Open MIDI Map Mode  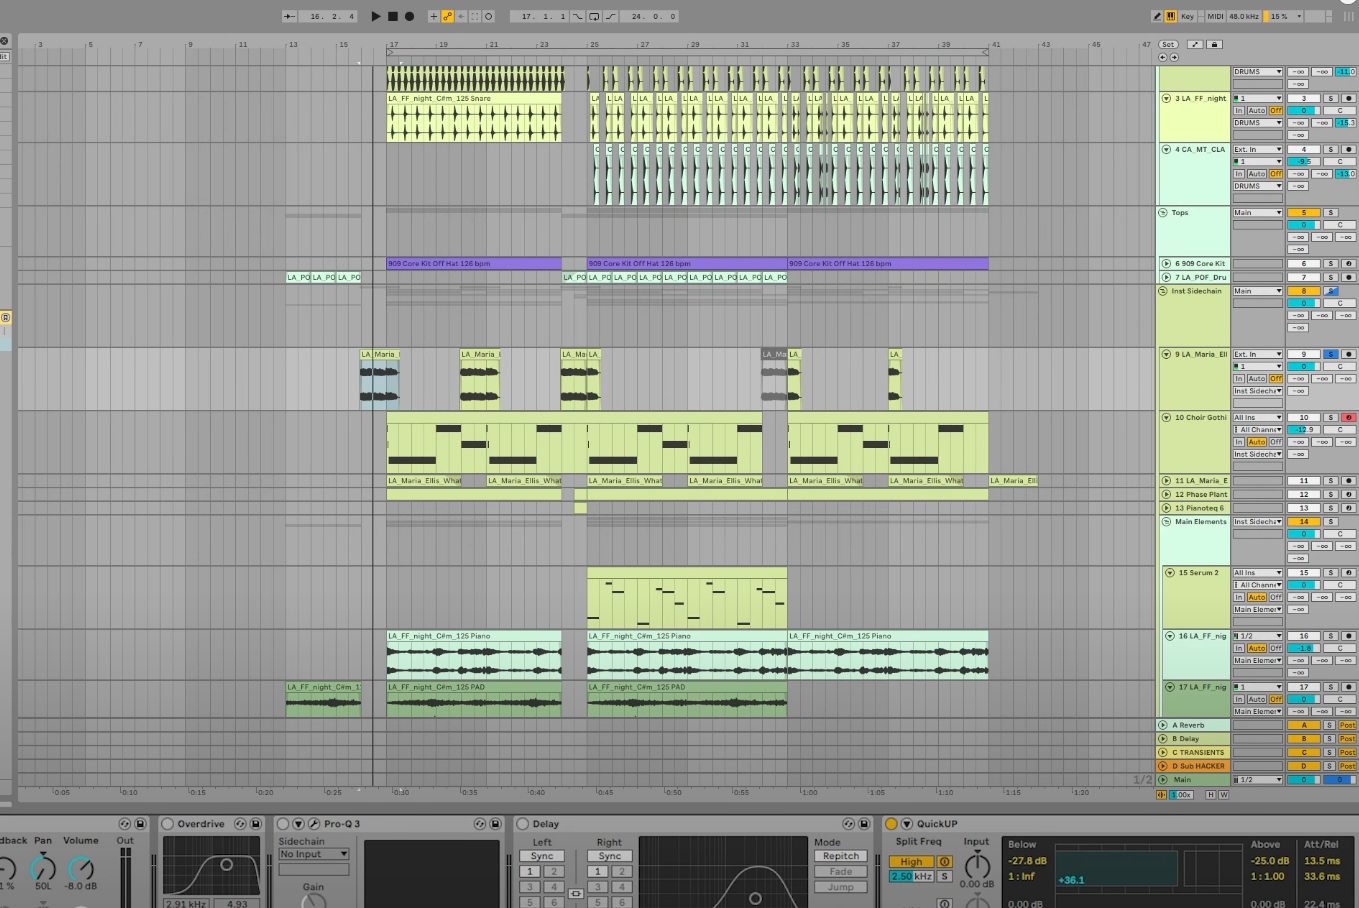click(x=1215, y=16)
